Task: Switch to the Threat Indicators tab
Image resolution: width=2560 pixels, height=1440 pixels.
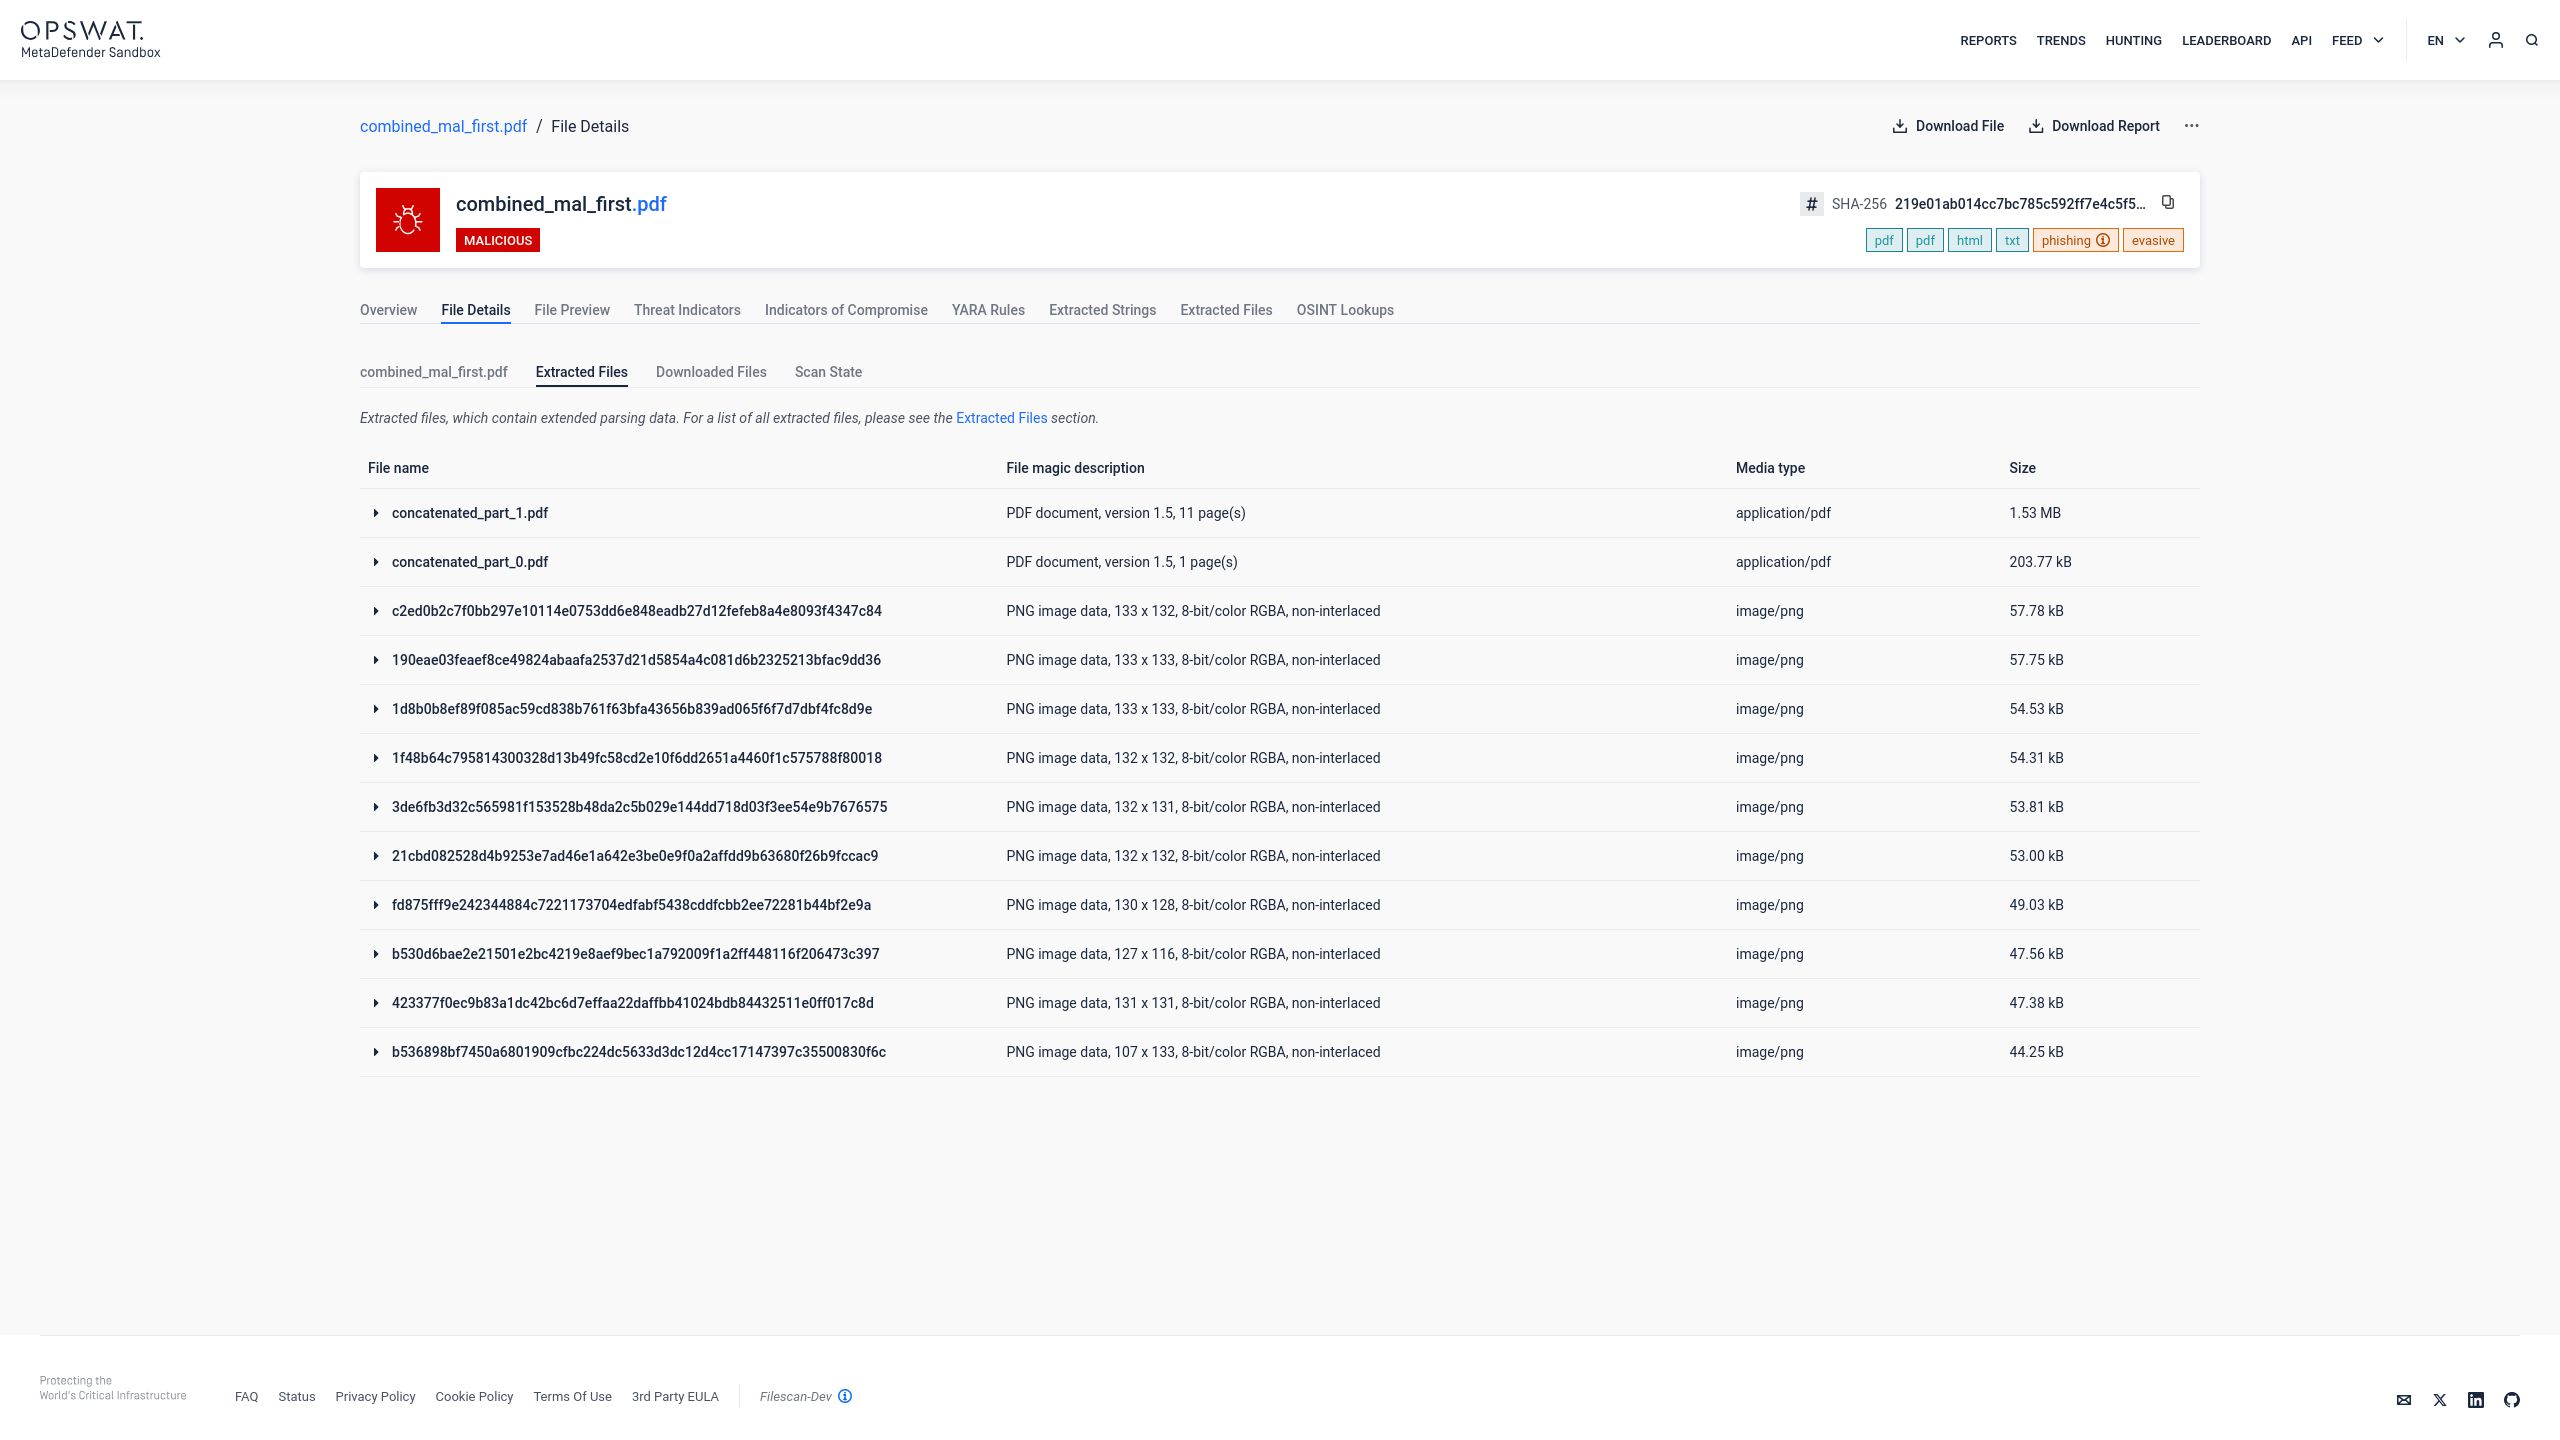Action: click(687, 310)
